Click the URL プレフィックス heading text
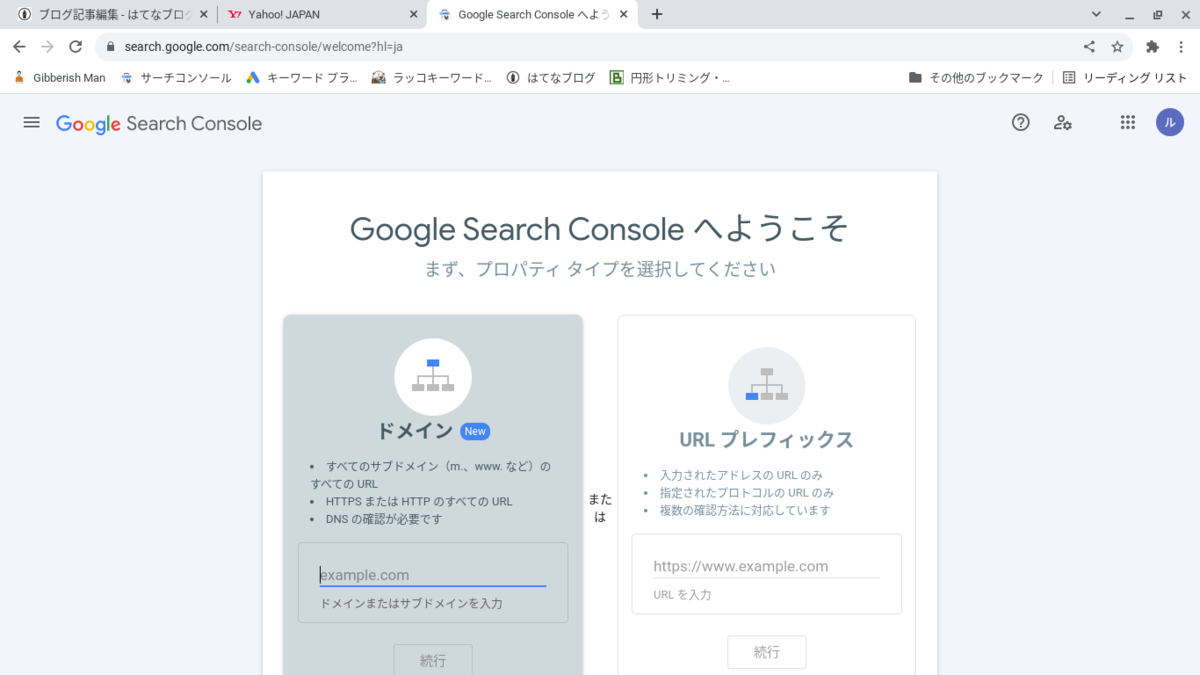The height and width of the screenshot is (675, 1200). coord(766,439)
